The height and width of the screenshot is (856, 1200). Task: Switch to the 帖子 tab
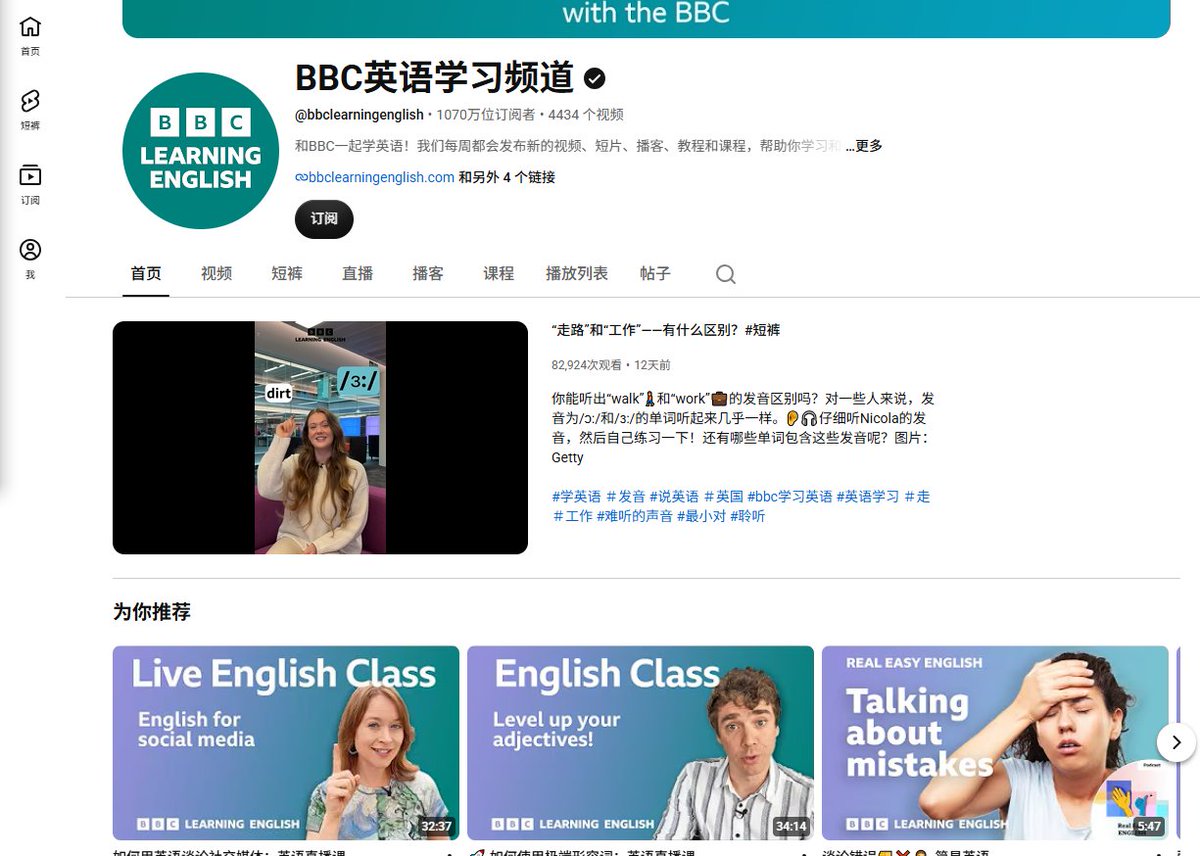point(655,273)
